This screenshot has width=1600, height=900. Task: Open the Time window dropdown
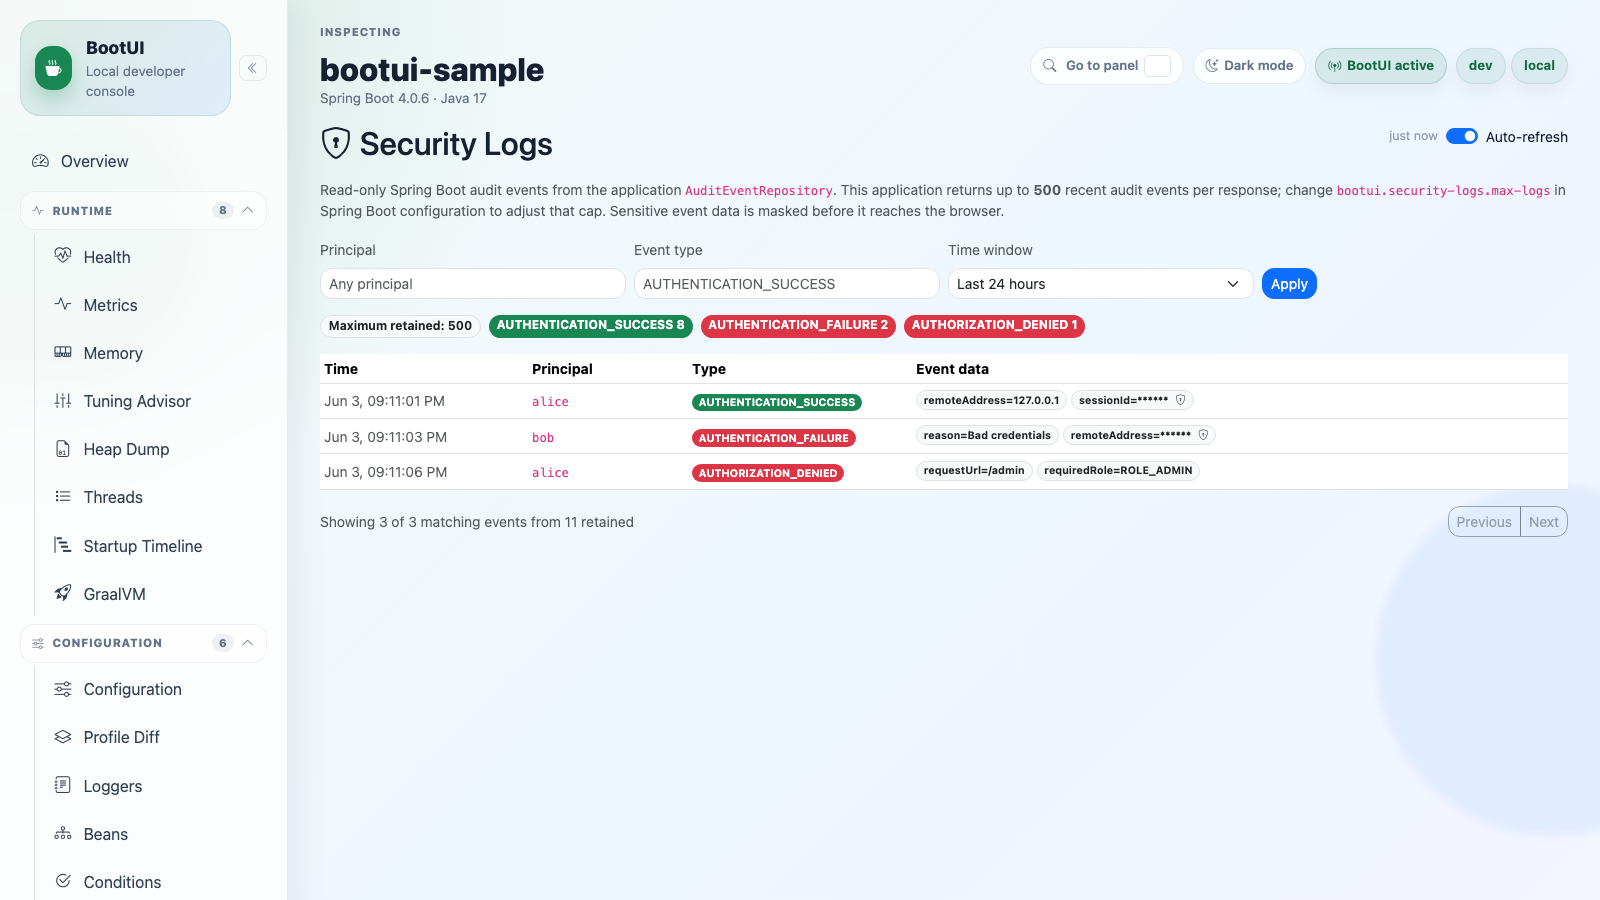pos(1100,284)
